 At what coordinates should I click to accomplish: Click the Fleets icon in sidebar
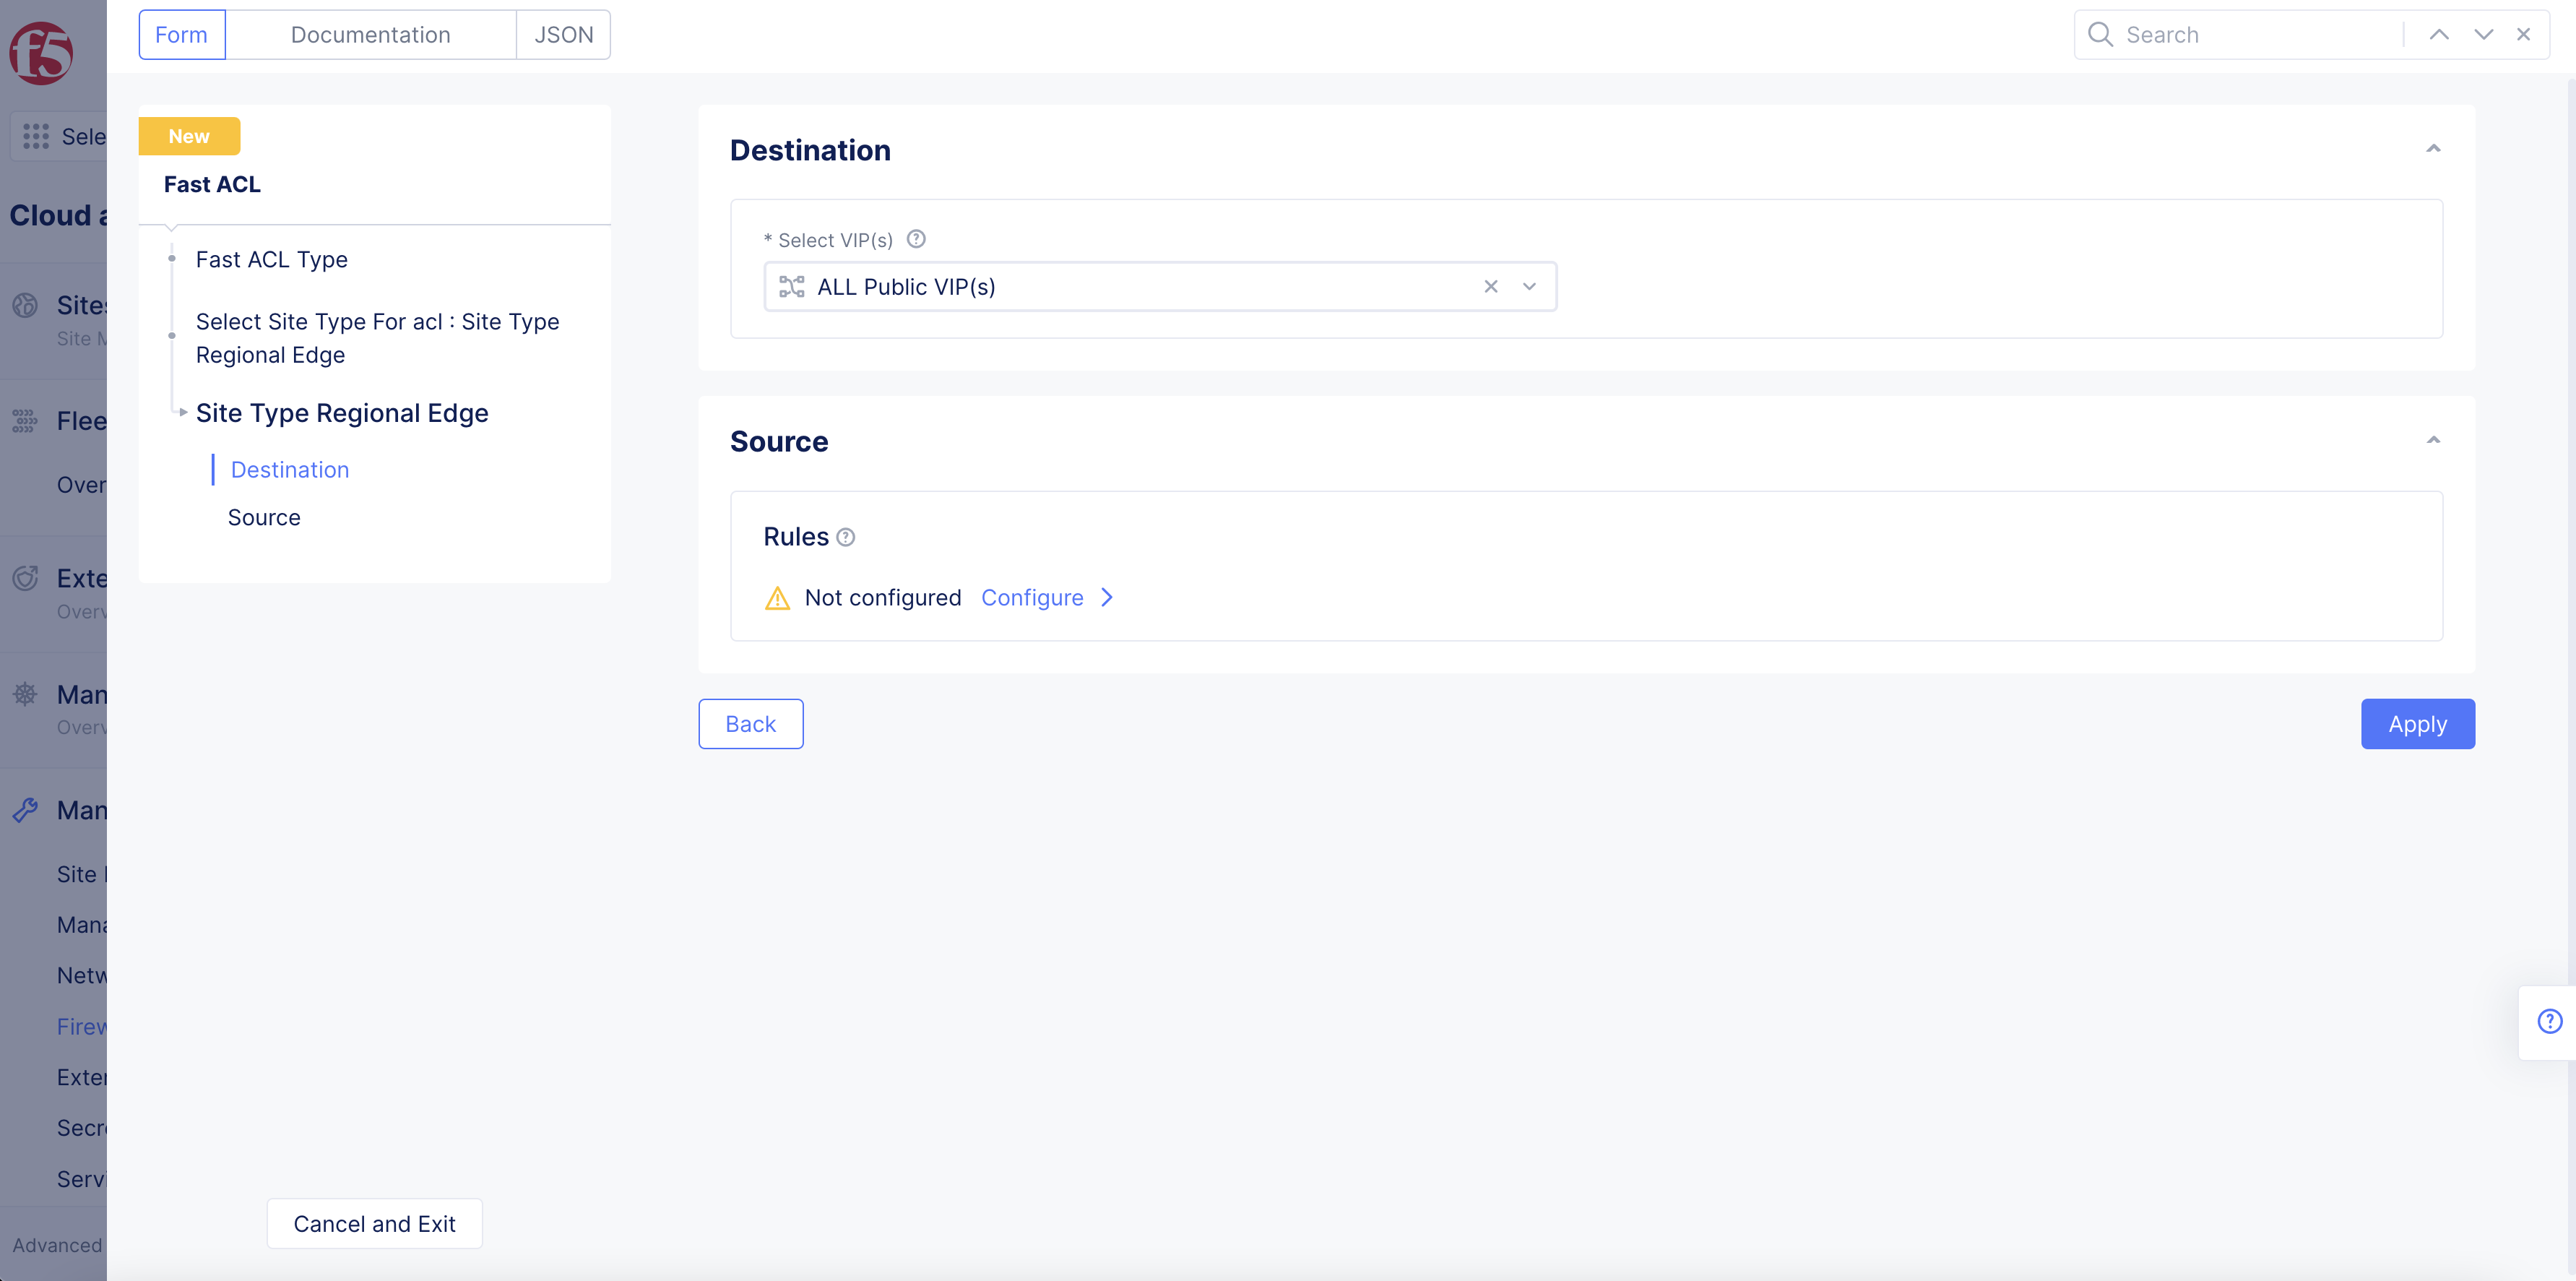pyautogui.click(x=25, y=421)
